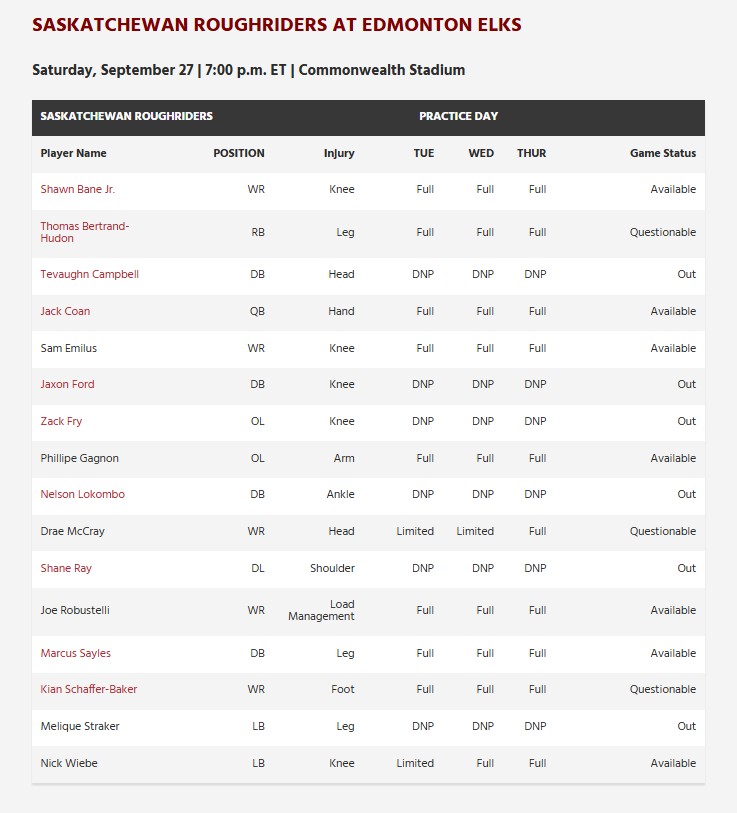Click the POSITION column header
This screenshot has height=813, width=737.
[238, 153]
